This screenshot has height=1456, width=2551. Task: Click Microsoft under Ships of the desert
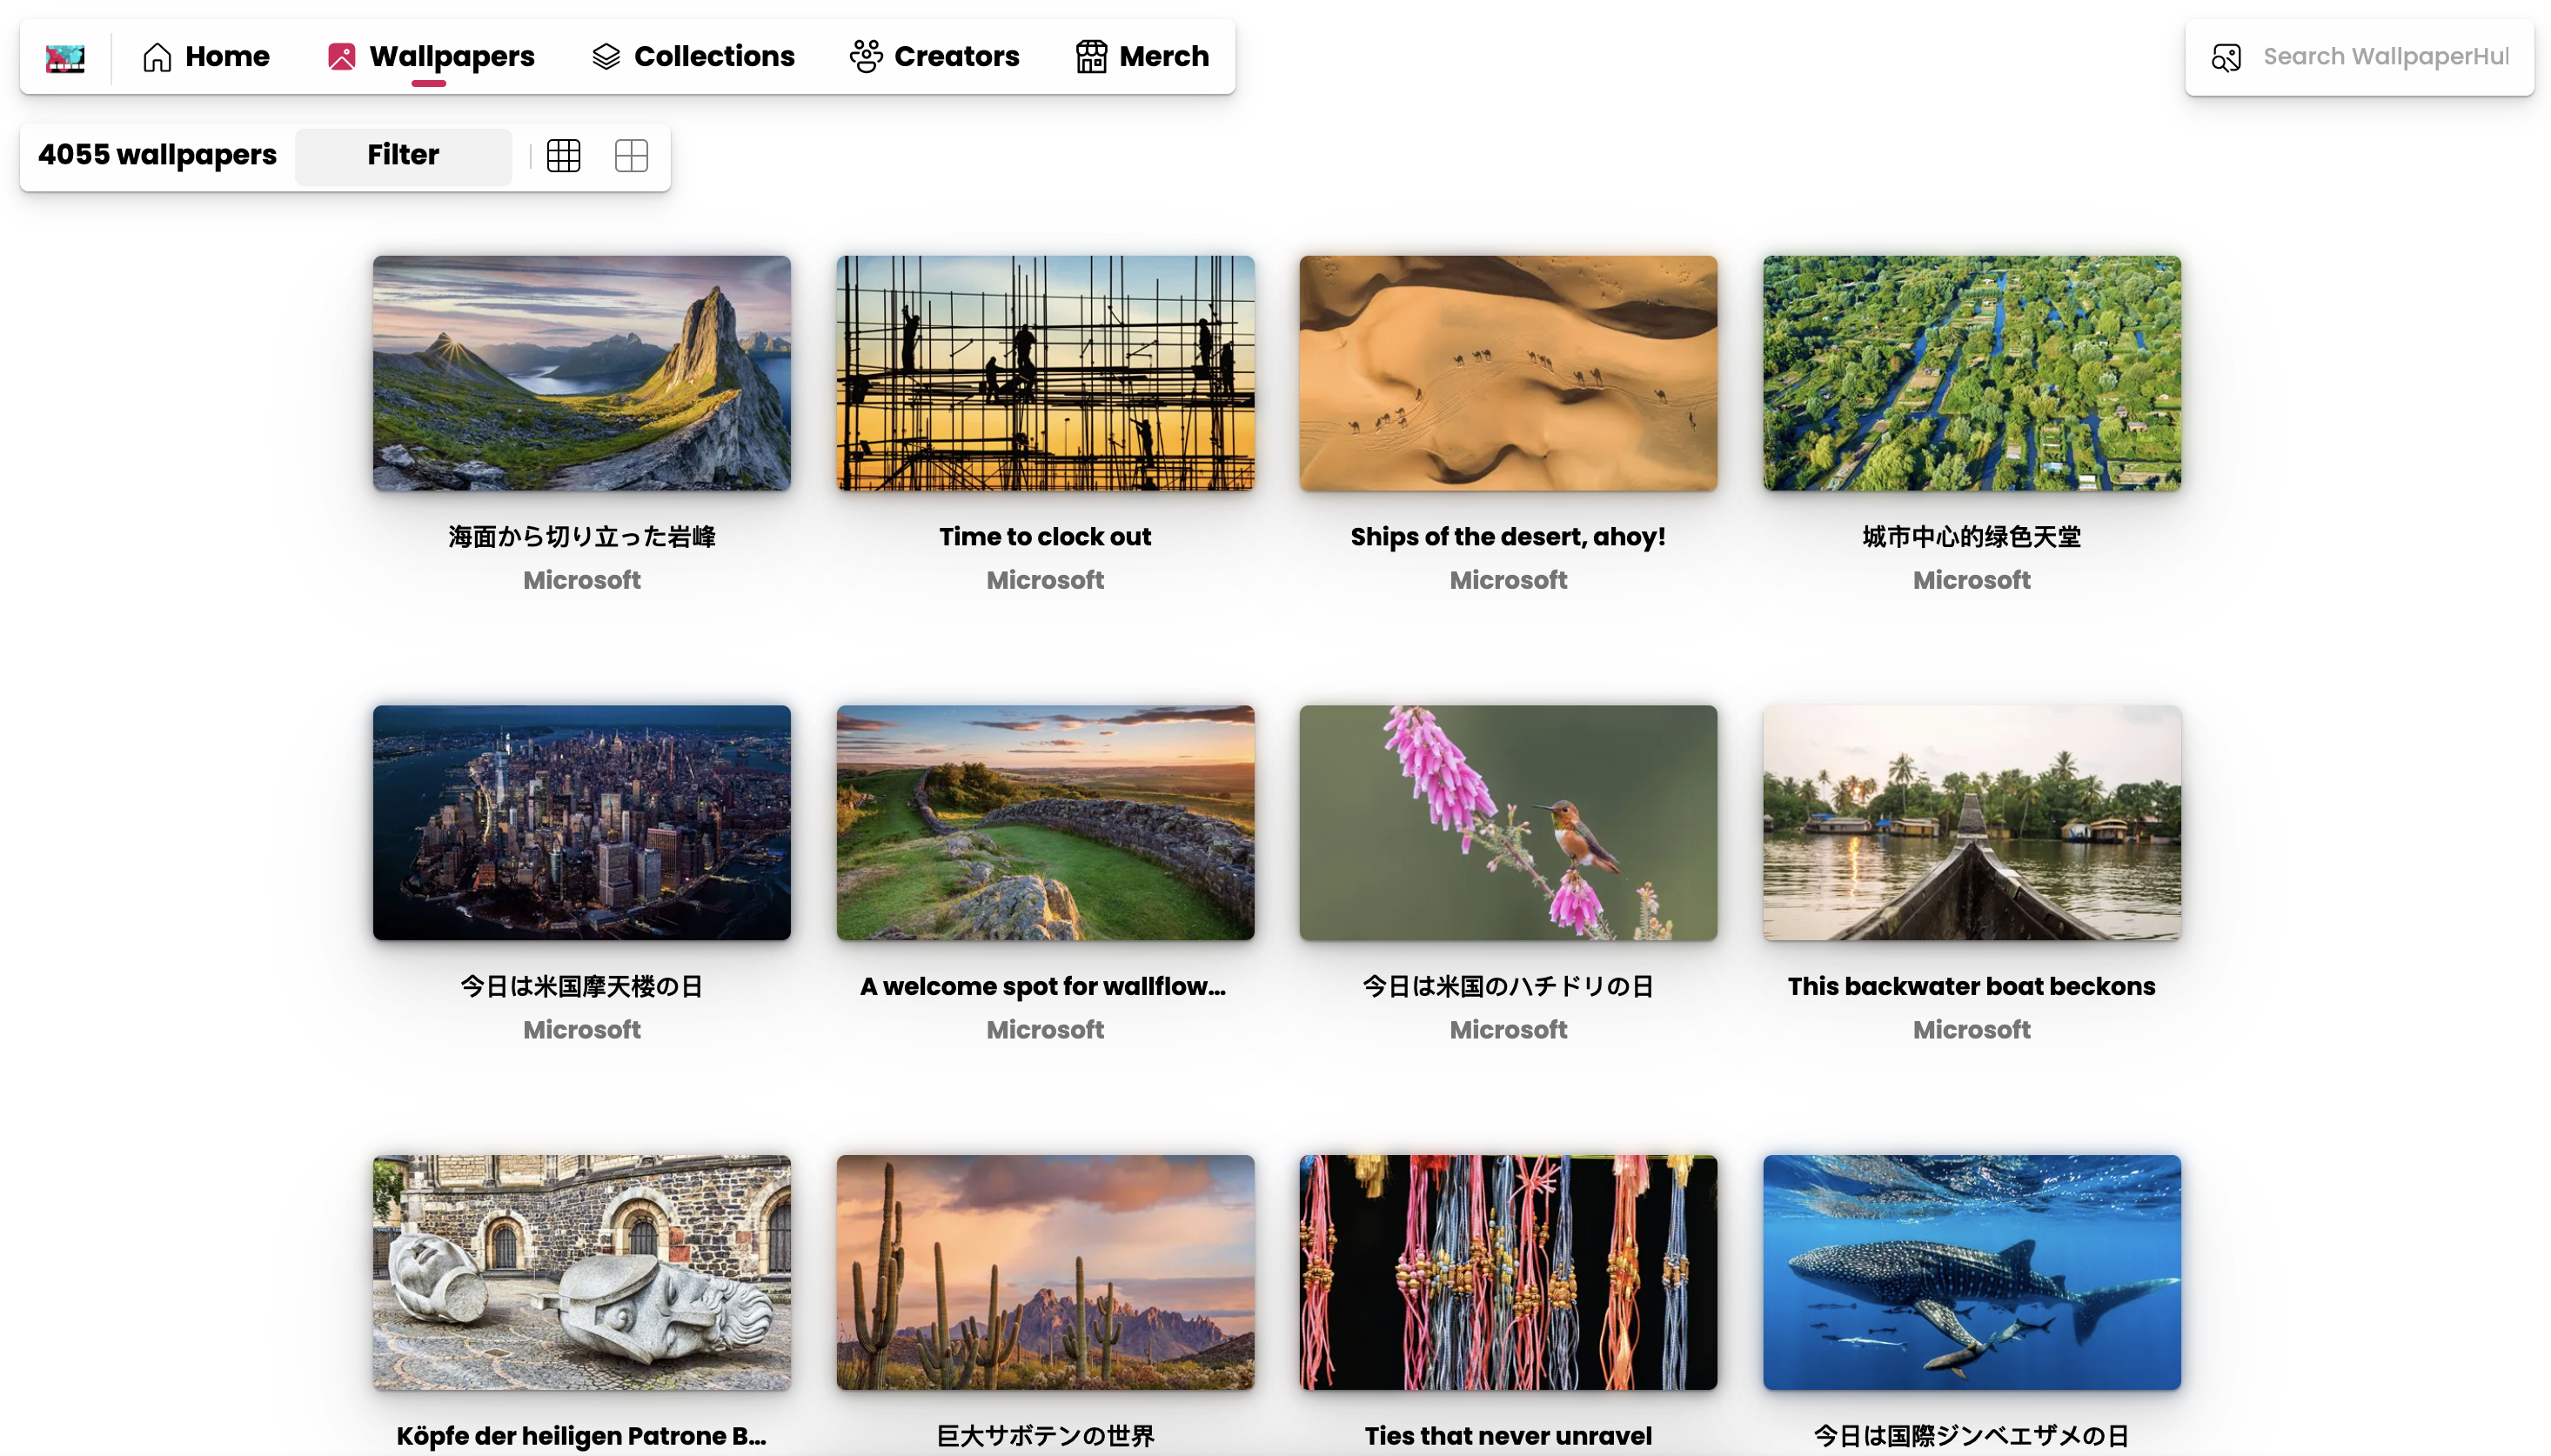[x=1508, y=580]
